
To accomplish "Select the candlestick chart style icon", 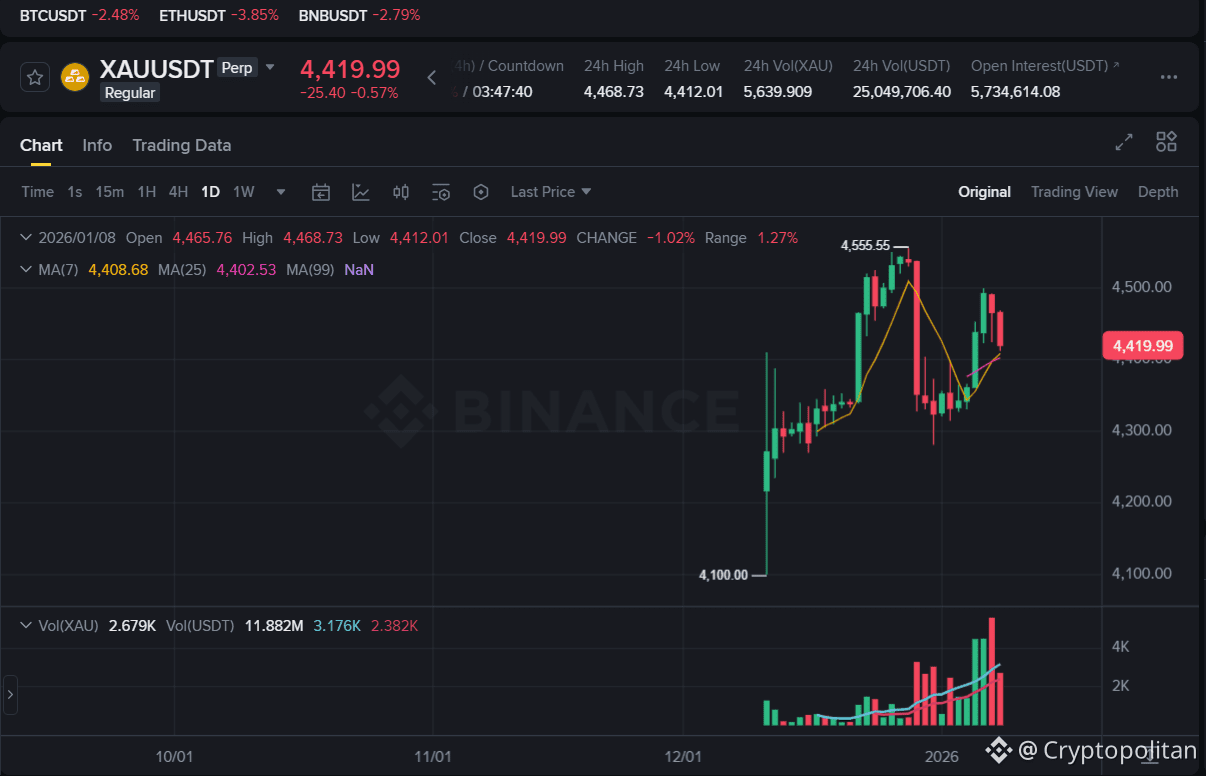I will coord(400,191).
